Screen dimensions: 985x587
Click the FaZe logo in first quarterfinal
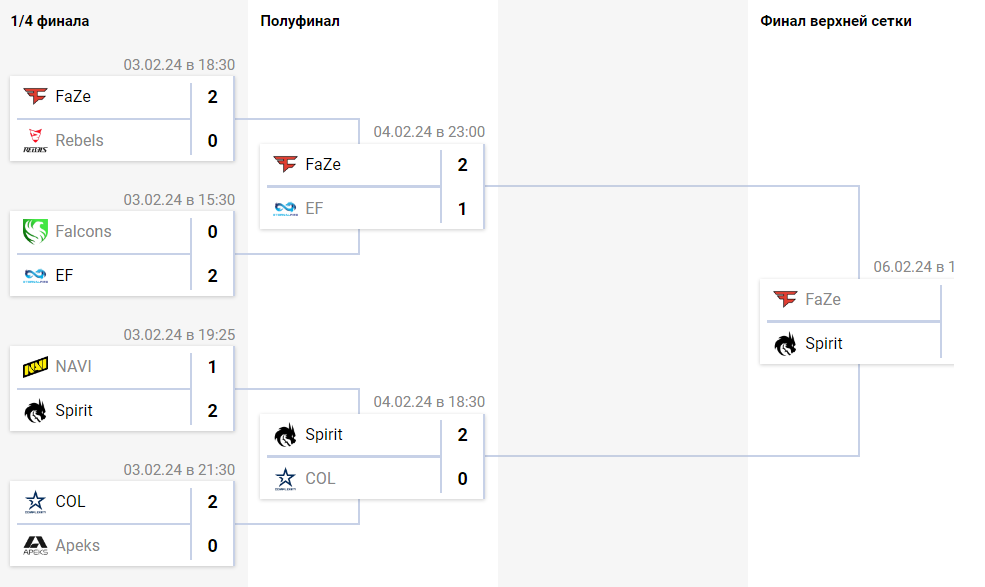coord(35,96)
